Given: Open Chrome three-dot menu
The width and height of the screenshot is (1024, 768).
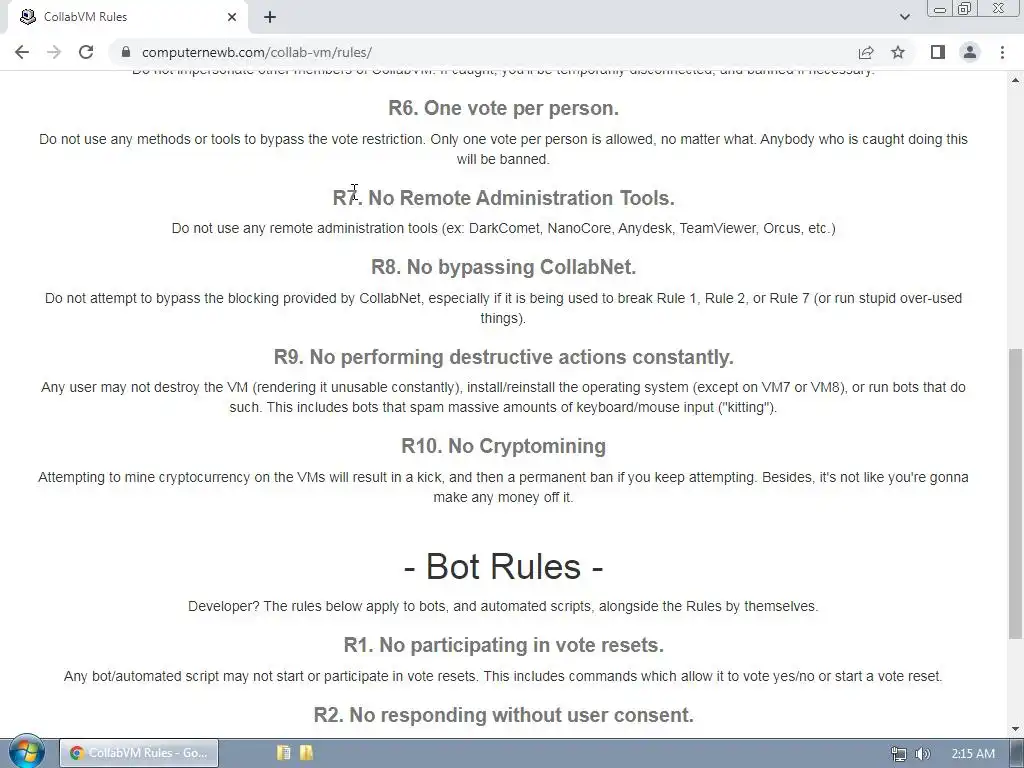Looking at the screenshot, I should pyautogui.click(x=1002, y=52).
